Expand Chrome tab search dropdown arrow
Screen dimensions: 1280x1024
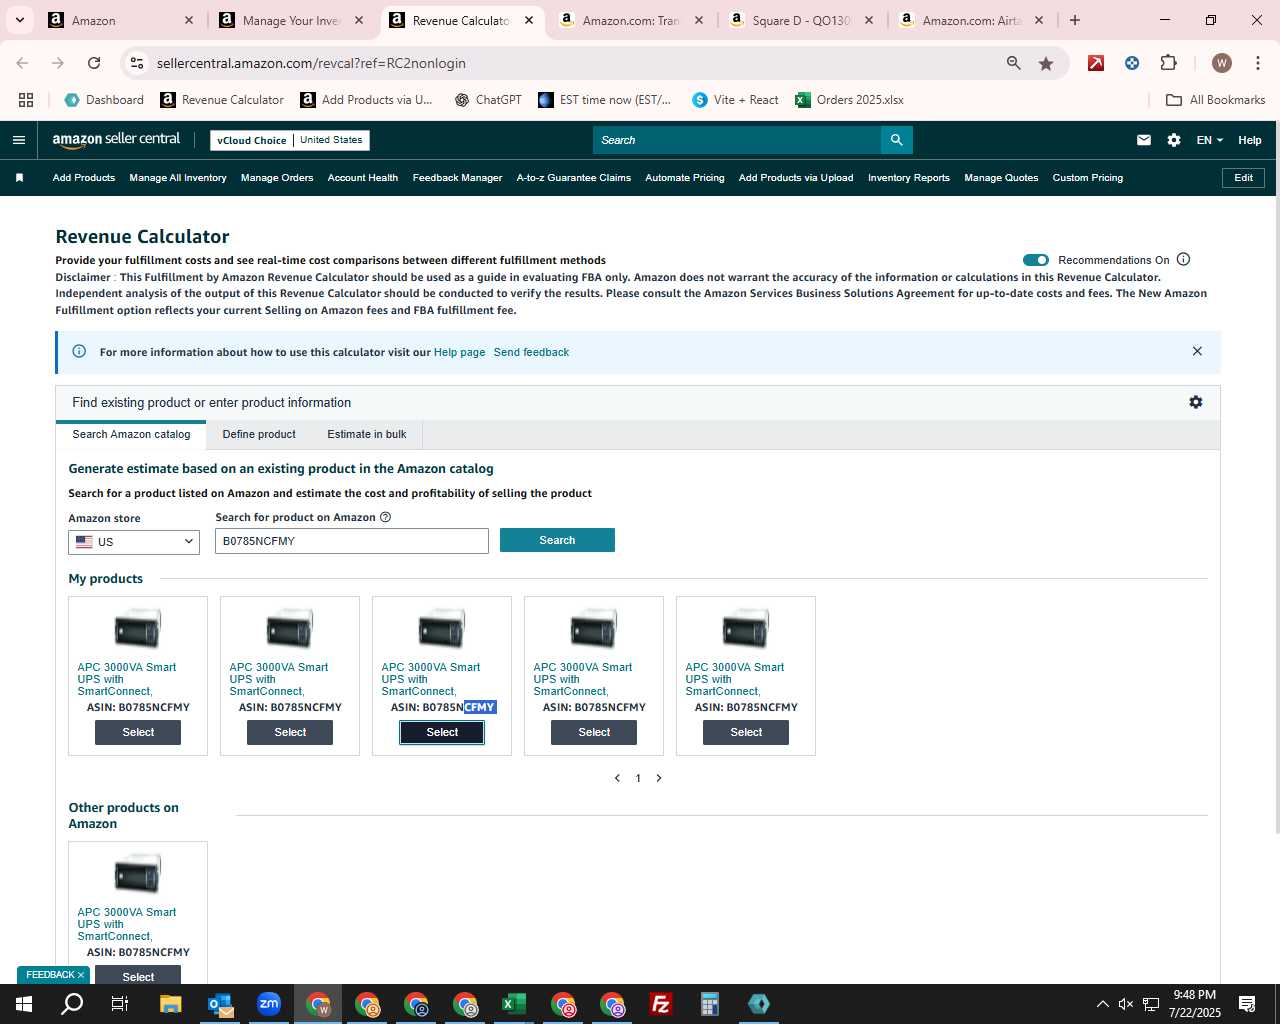(x=19, y=20)
